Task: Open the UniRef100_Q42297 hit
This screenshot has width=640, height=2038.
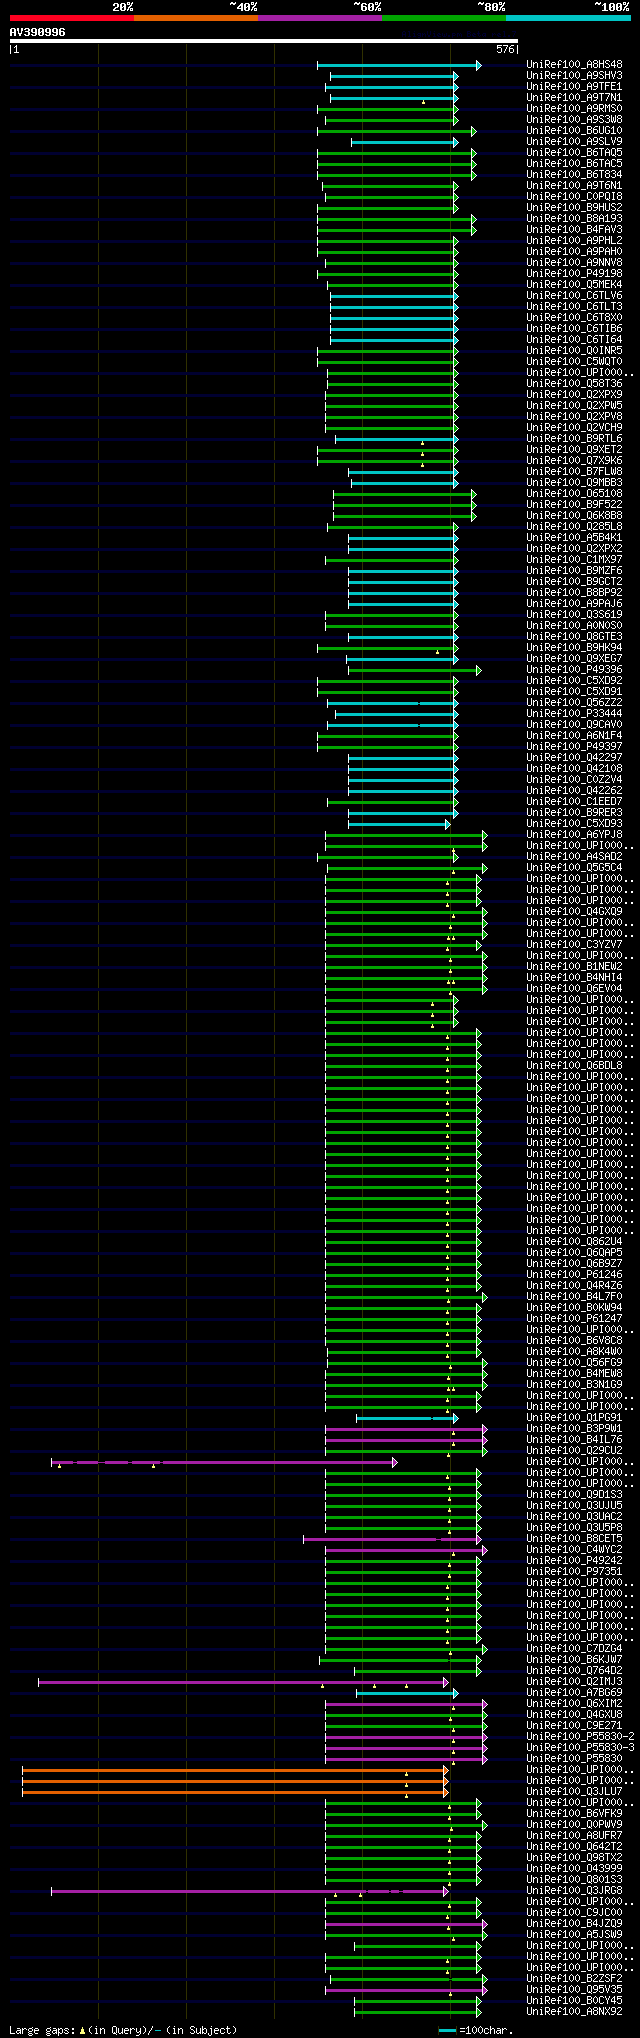Action: click(575, 758)
